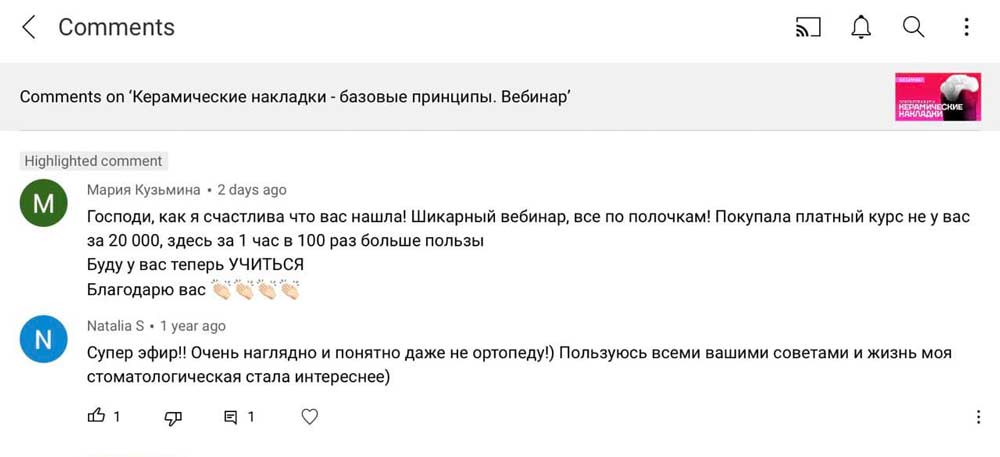Open notifications bell
Viewport: 1000px width, 457px height.
[x=861, y=28]
